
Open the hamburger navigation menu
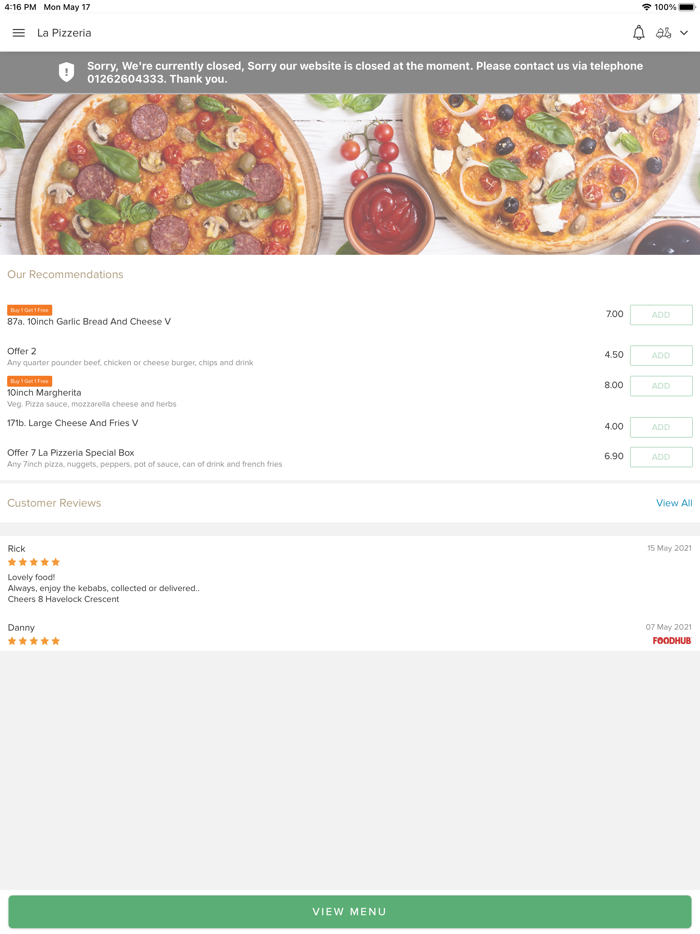pyautogui.click(x=18, y=32)
